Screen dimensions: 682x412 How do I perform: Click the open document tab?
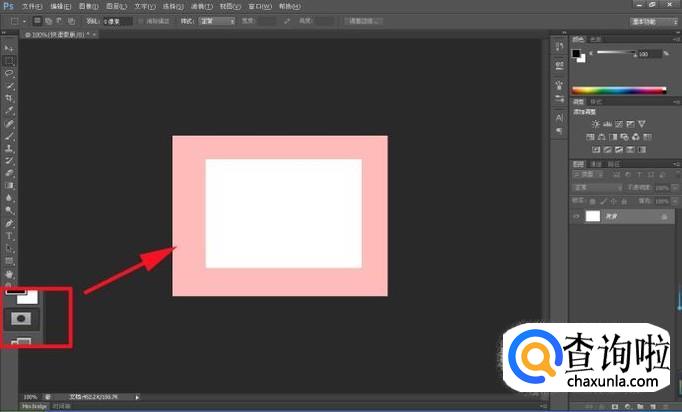pyautogui.click(x=58, y=34)
